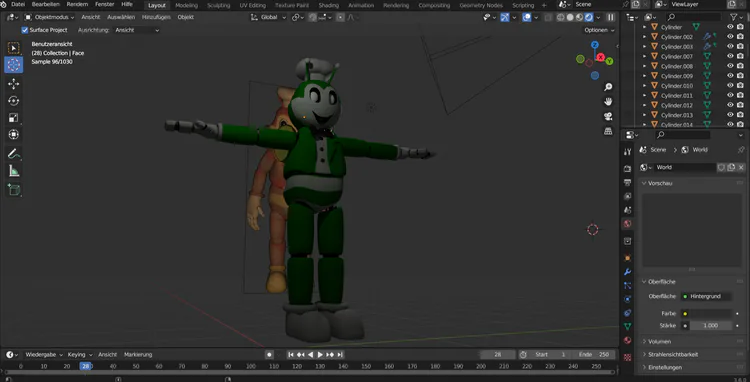
Task: Open the Object Data green triangle tab
Action: pos(628,327)
